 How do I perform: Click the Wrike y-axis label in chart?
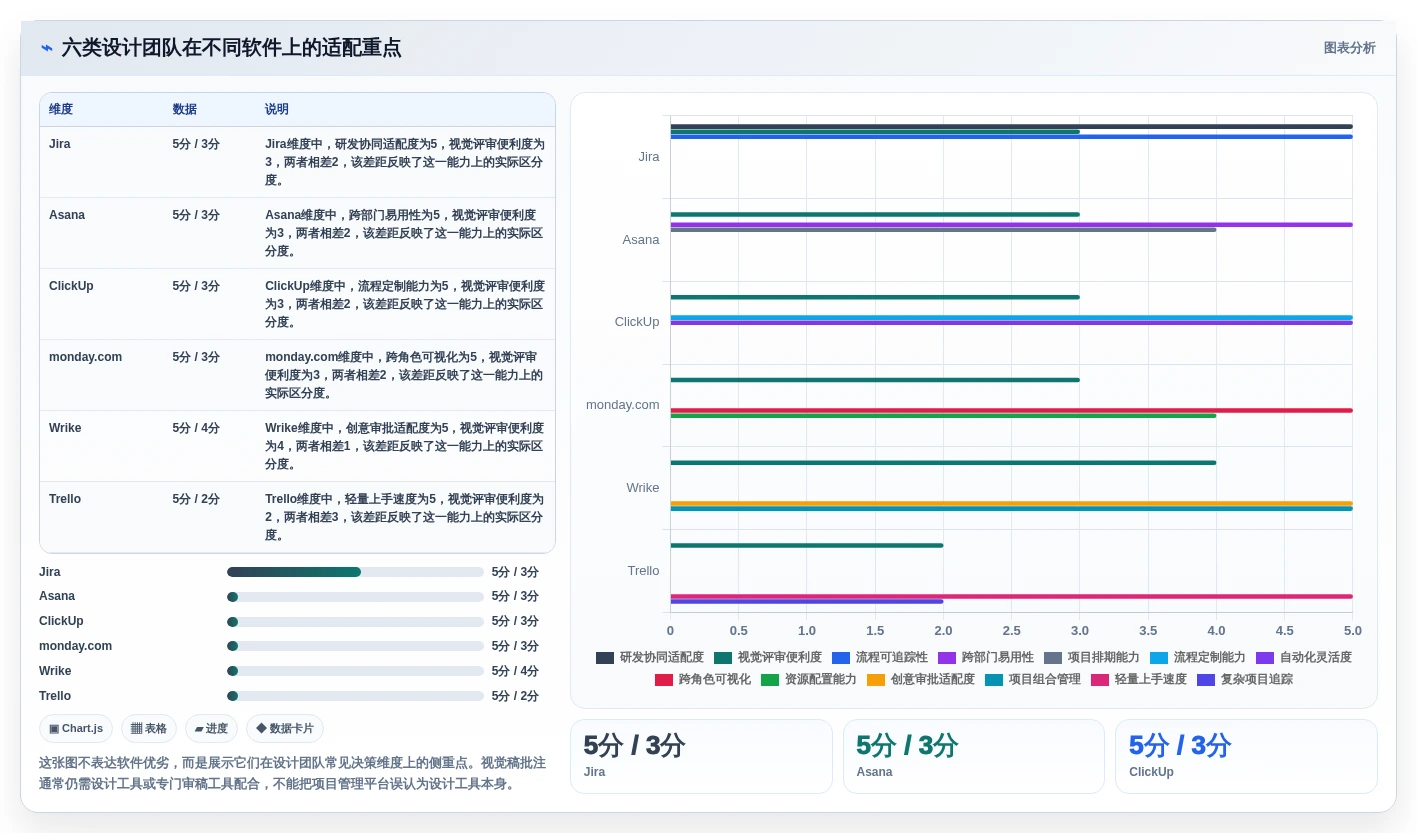[643, 488]
